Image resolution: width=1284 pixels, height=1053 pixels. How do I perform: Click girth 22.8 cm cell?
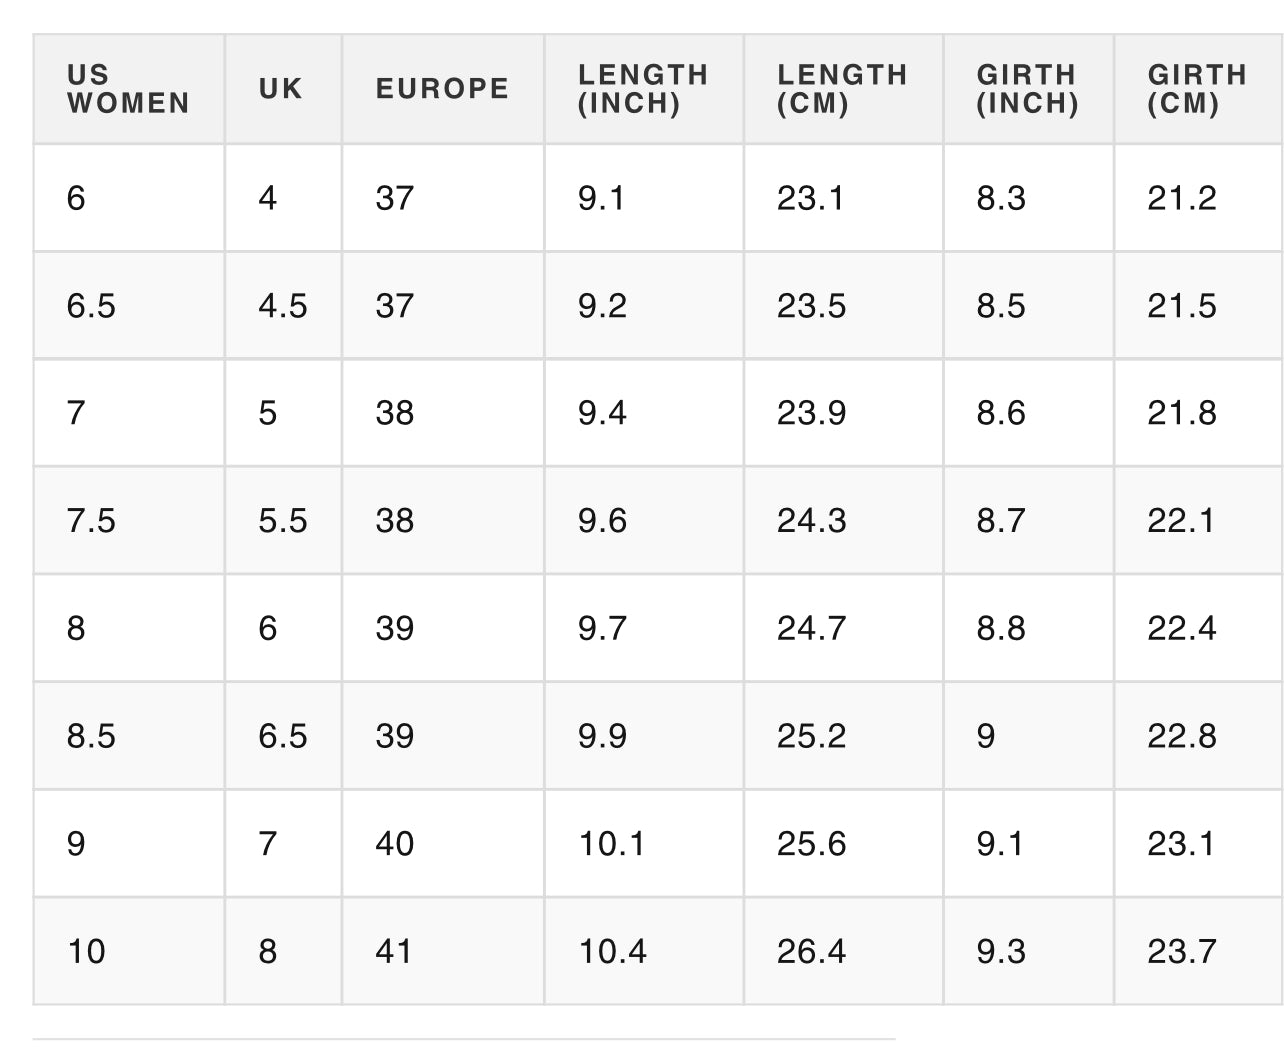tap(1199, 736)
